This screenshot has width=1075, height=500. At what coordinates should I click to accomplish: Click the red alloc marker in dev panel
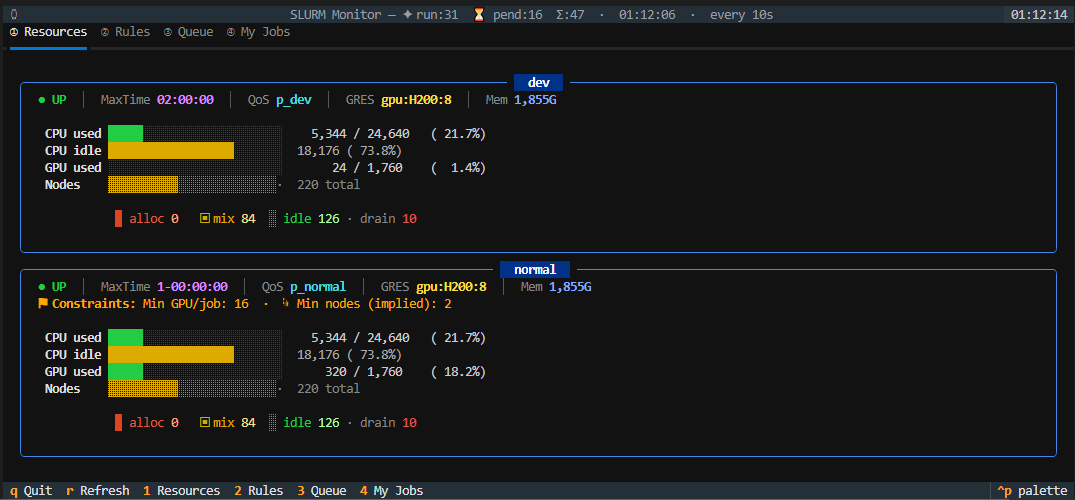(119, 219)
